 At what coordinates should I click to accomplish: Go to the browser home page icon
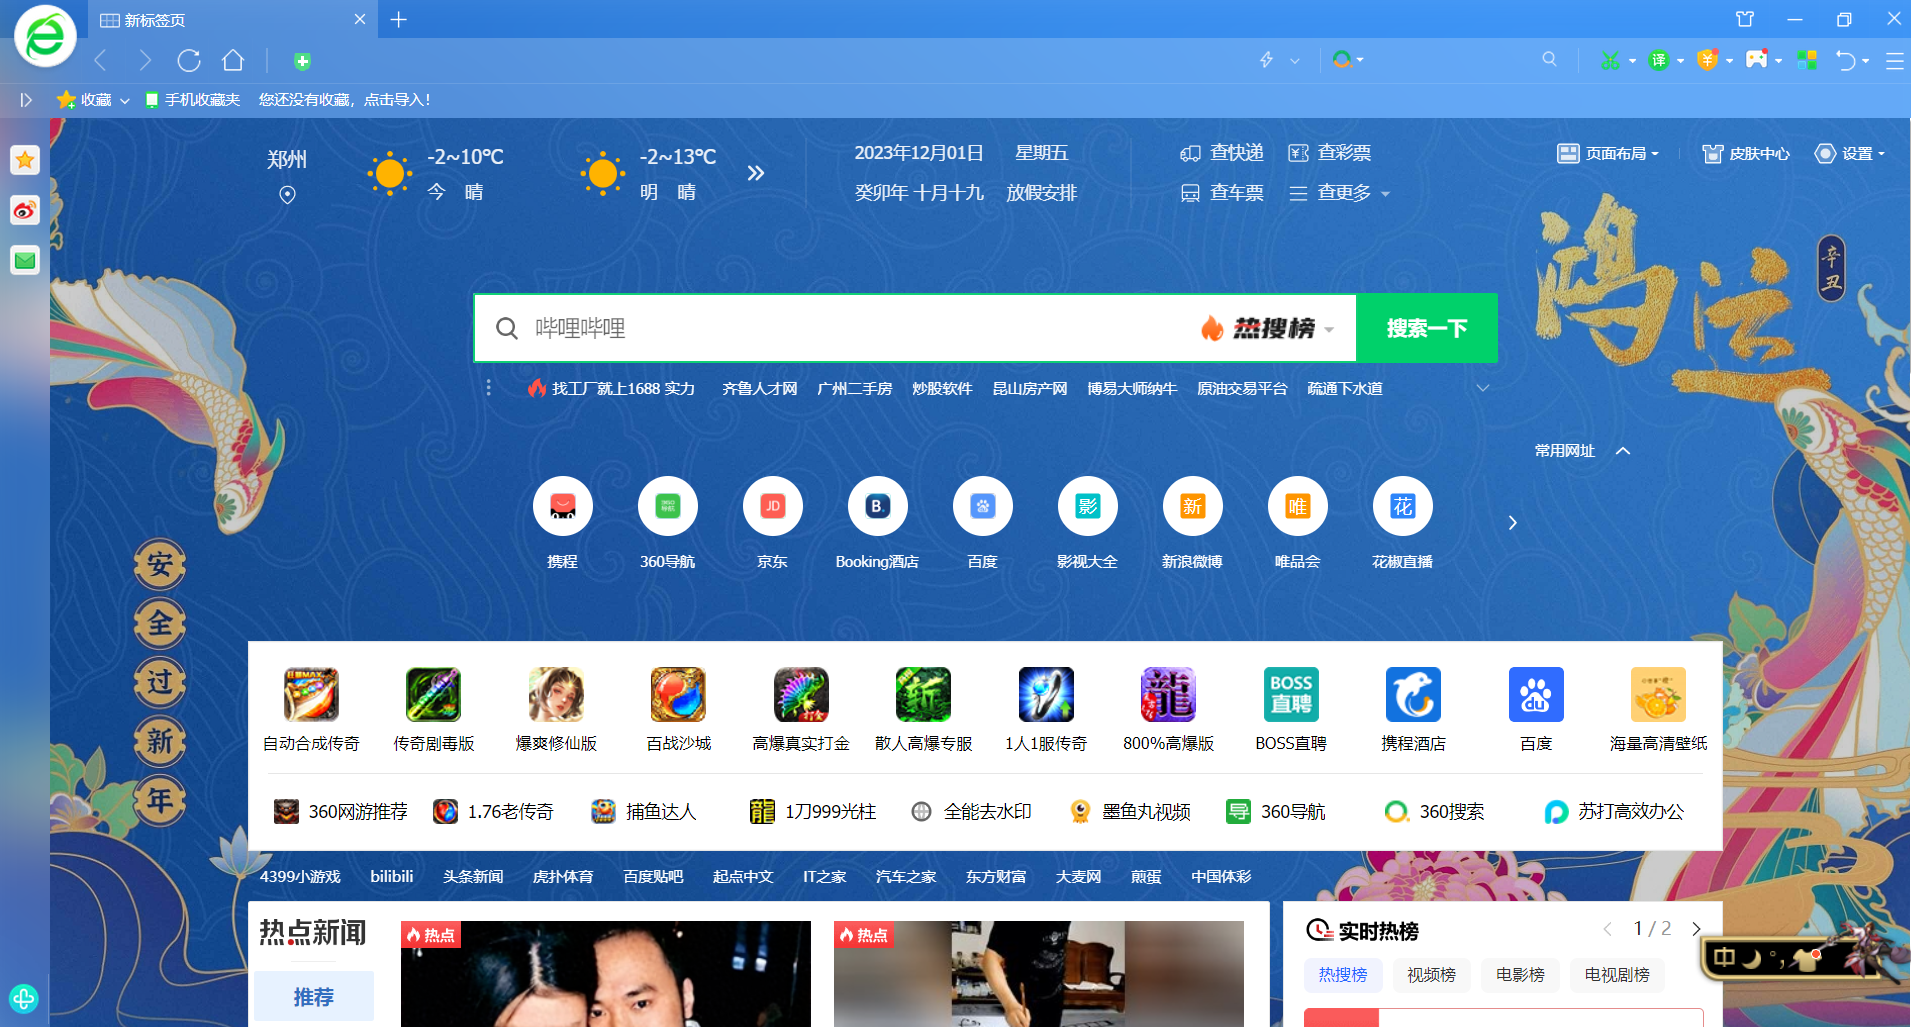(233, 61)
